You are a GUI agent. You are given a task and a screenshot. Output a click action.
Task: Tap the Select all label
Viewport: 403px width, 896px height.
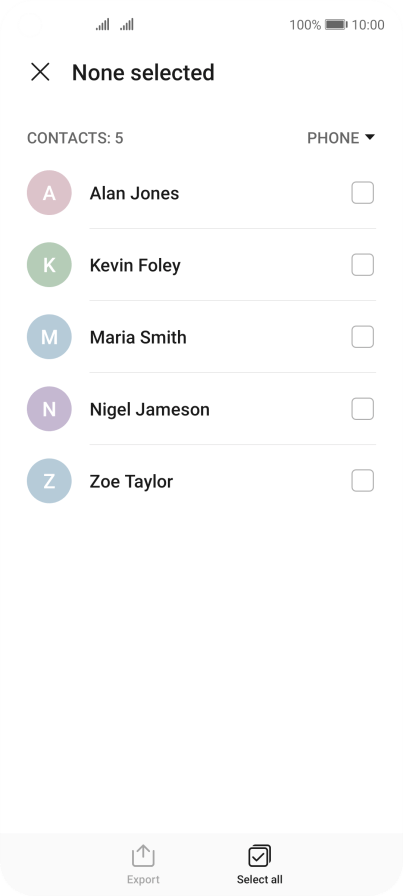coord(260,879)
